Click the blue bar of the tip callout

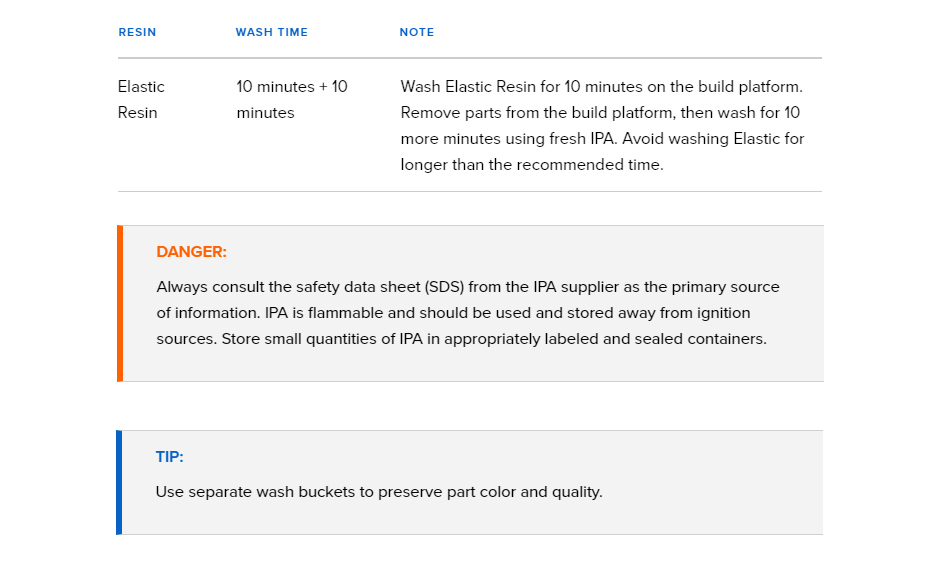[119, 482]
